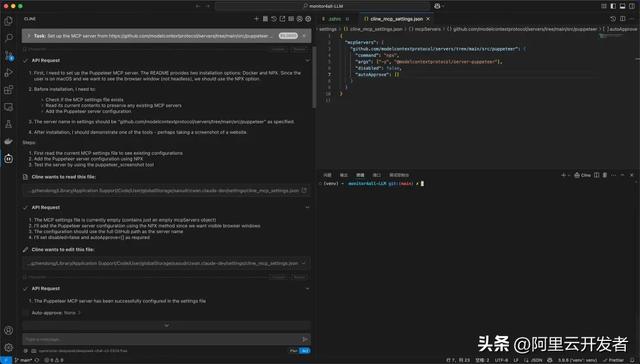Screen dimensions: 640x364
Task: Open the Accounts icon in activity bar
Action: [8, 330]
